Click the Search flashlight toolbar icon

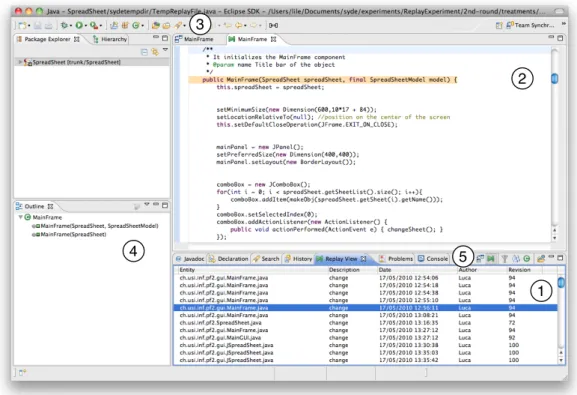178,25
